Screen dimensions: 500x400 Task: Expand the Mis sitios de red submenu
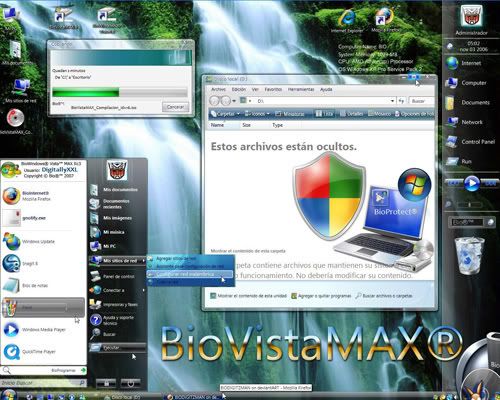(117, 261)
